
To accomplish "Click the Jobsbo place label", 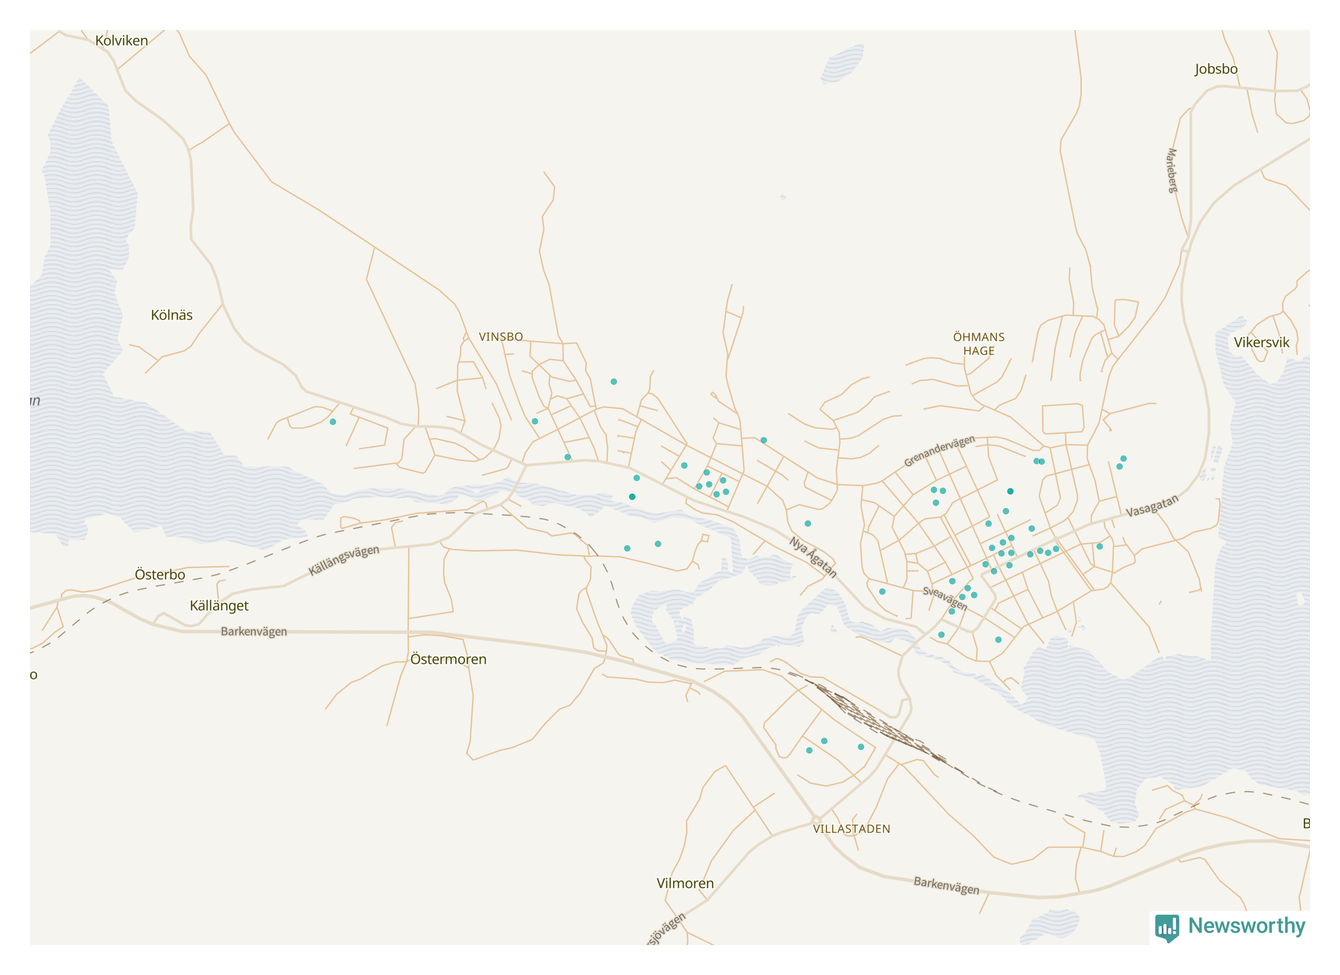I will coord(1215,69).
